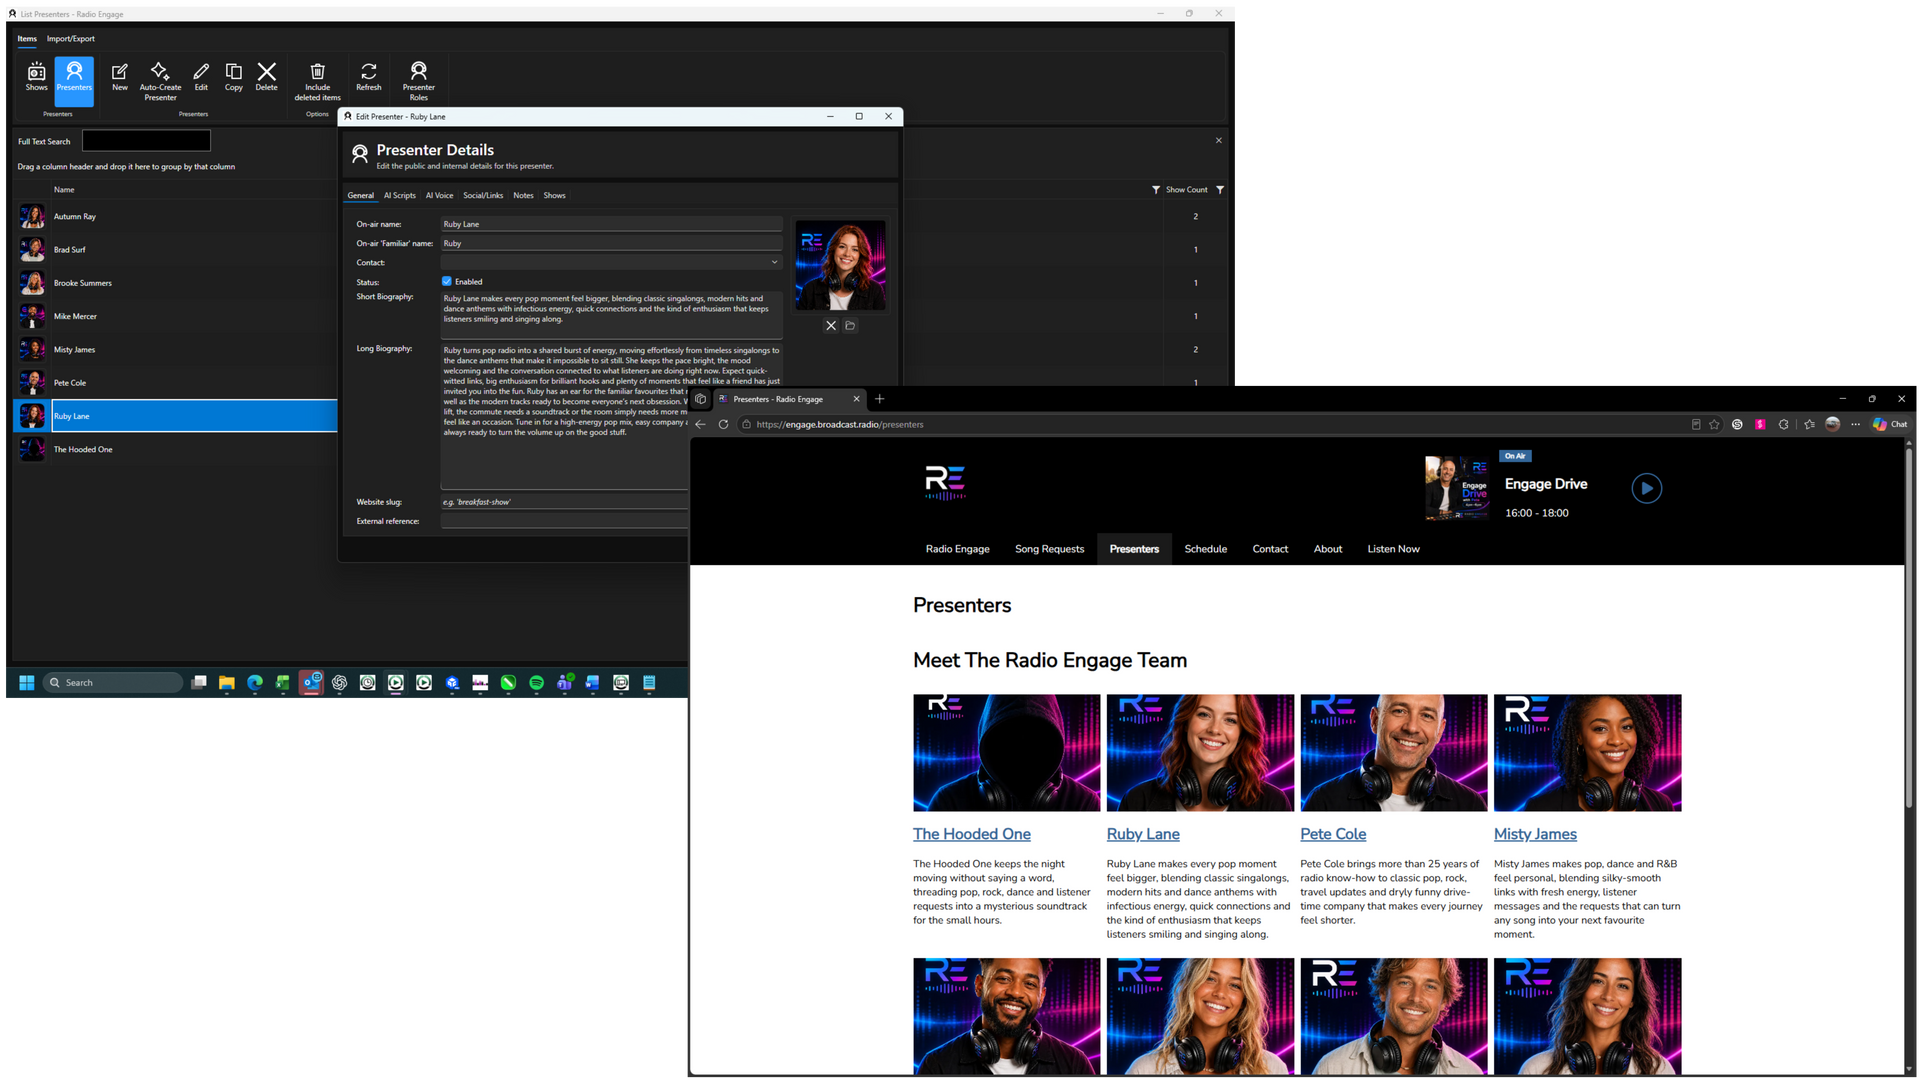Open the Notes tab
This screenshot has width=1920, height=1080.
coord(524,196)
